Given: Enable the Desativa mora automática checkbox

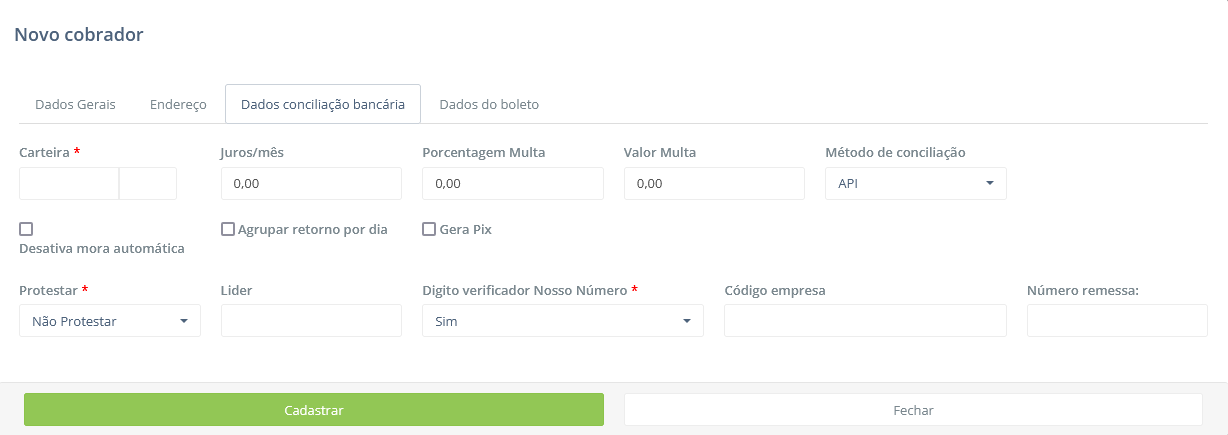Looking at the screenshot, I should 26,229.
